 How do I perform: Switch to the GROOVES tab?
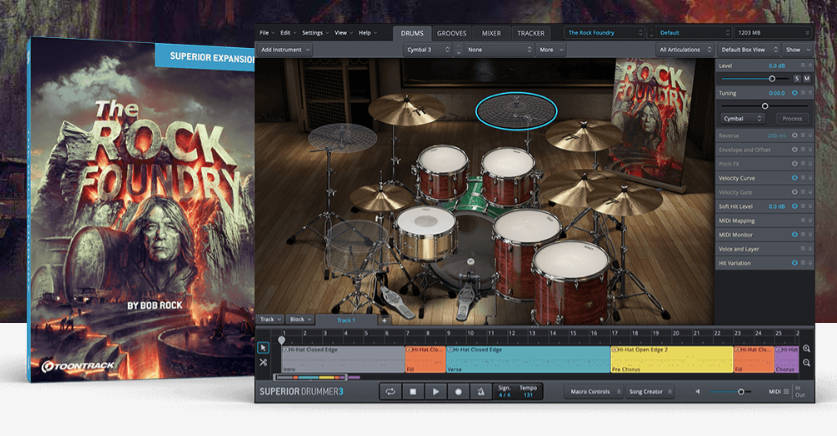coord(452,33)
